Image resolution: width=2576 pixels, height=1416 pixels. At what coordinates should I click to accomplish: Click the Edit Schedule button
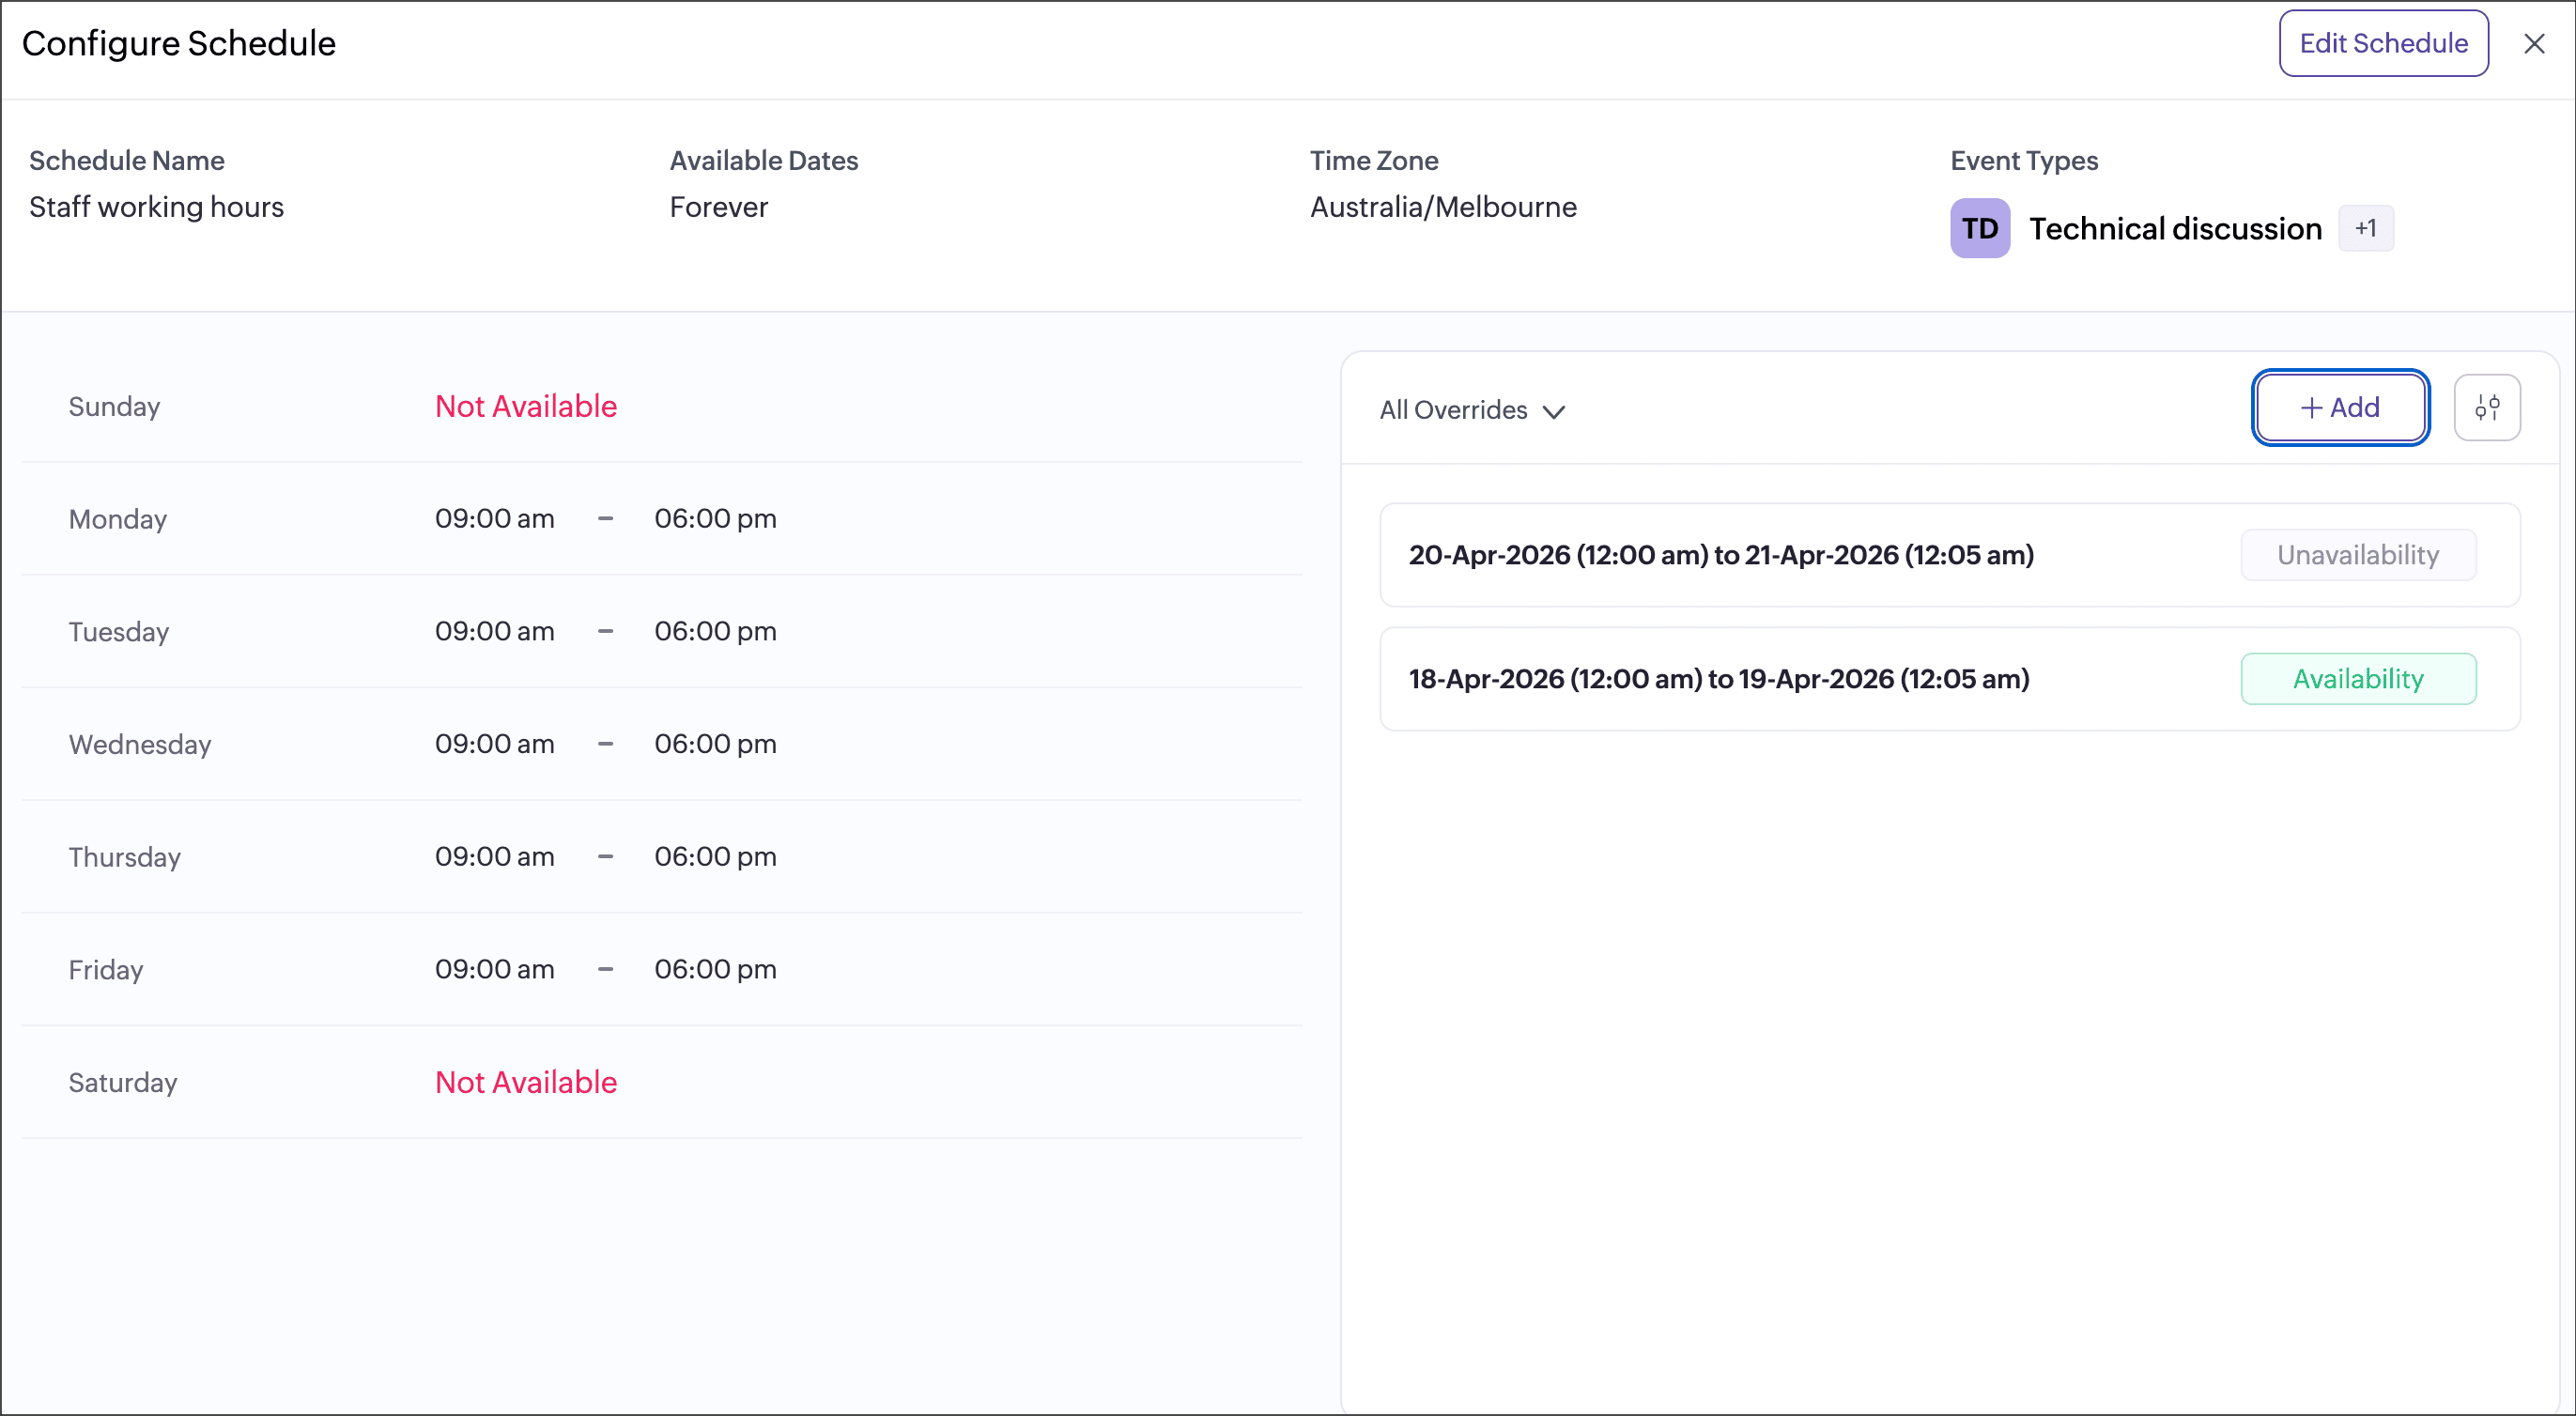coord(2383,43)
